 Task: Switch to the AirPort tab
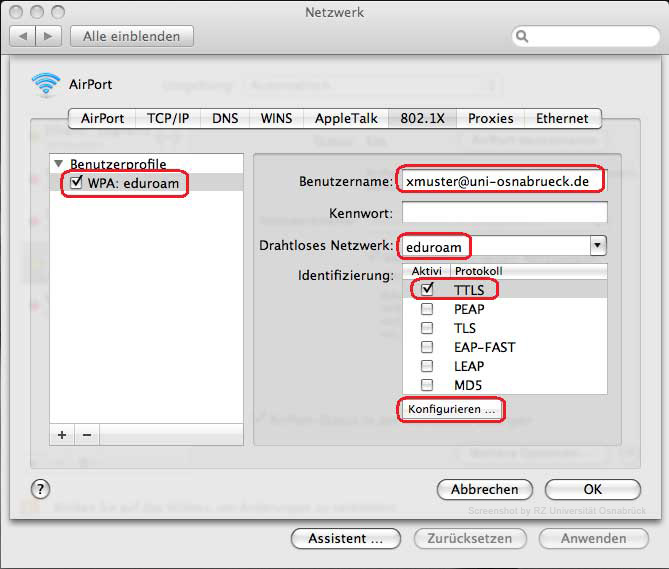[102, 118]
